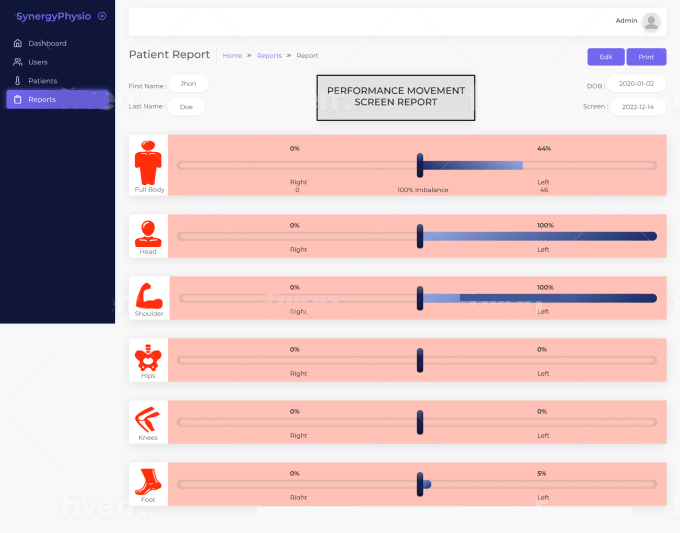Go to Patients in the sidebar
Screen dimensions: 680x533
point(42,81)
